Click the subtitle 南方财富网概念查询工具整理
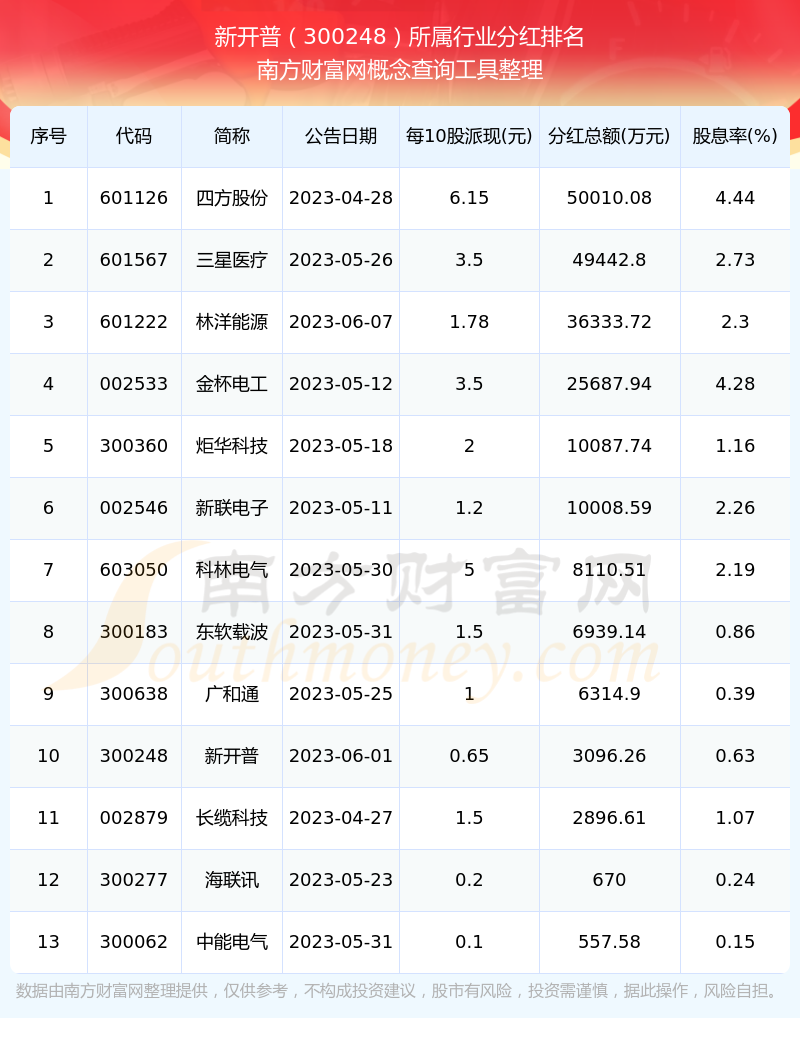 point(400,69)
